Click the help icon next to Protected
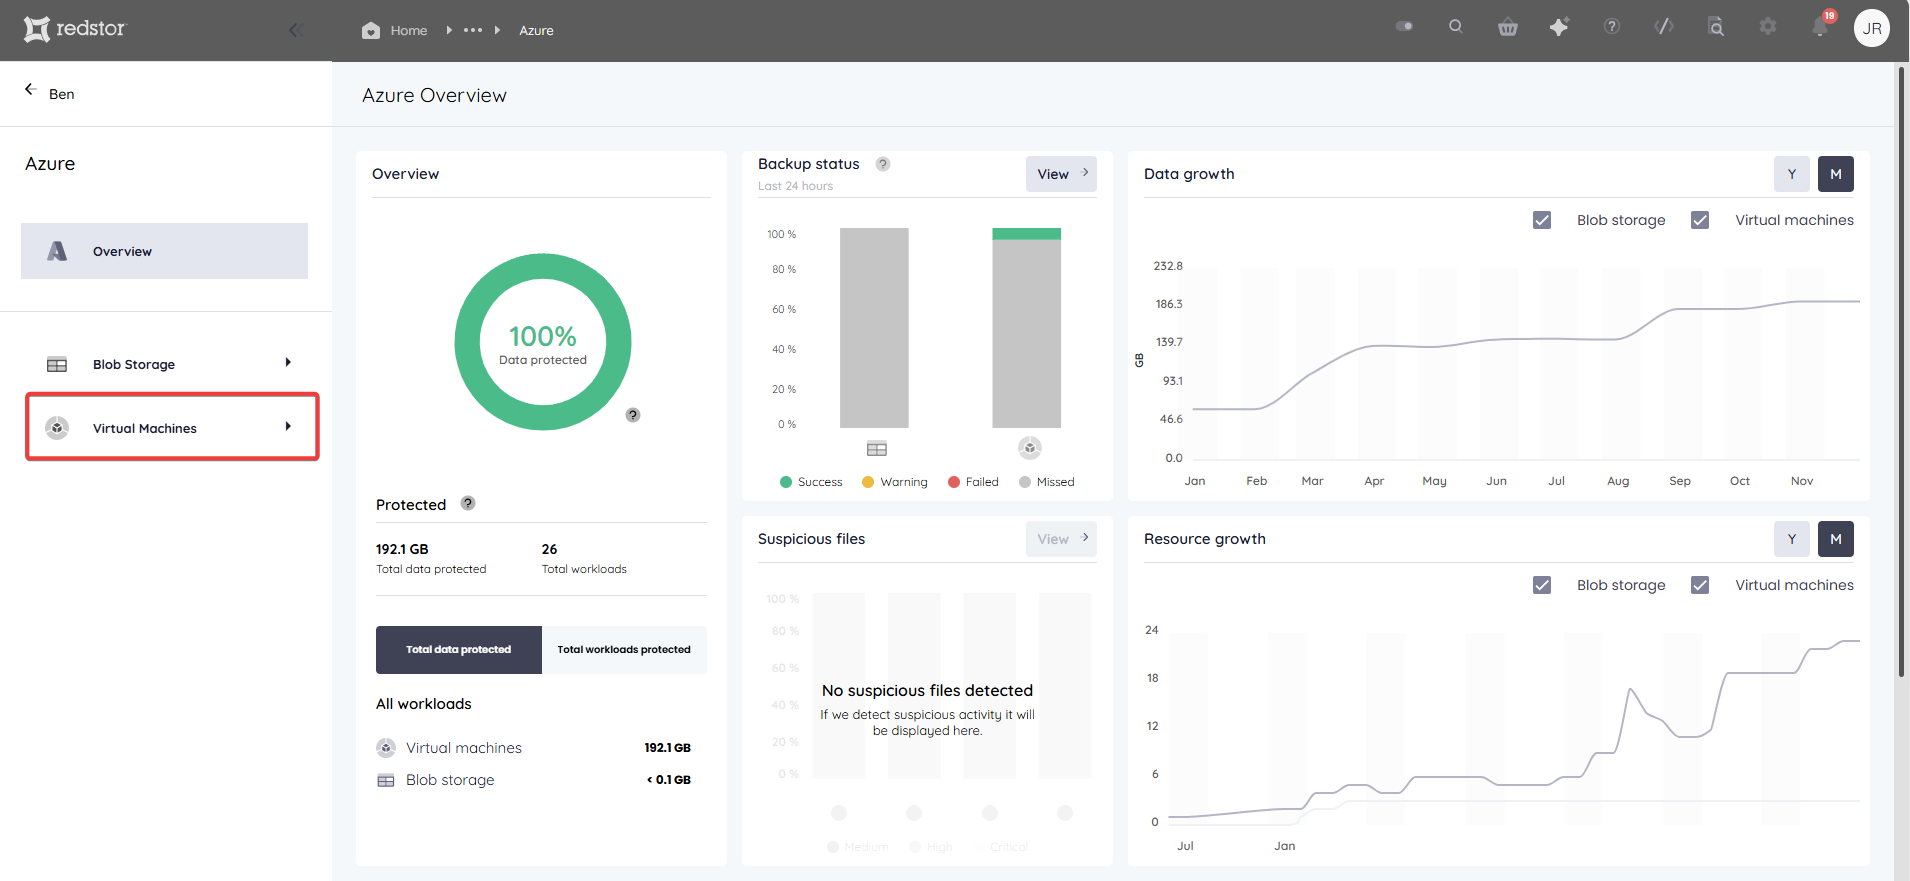The image size is (1910, 881). pyautogui.click(x=468, y=503)
